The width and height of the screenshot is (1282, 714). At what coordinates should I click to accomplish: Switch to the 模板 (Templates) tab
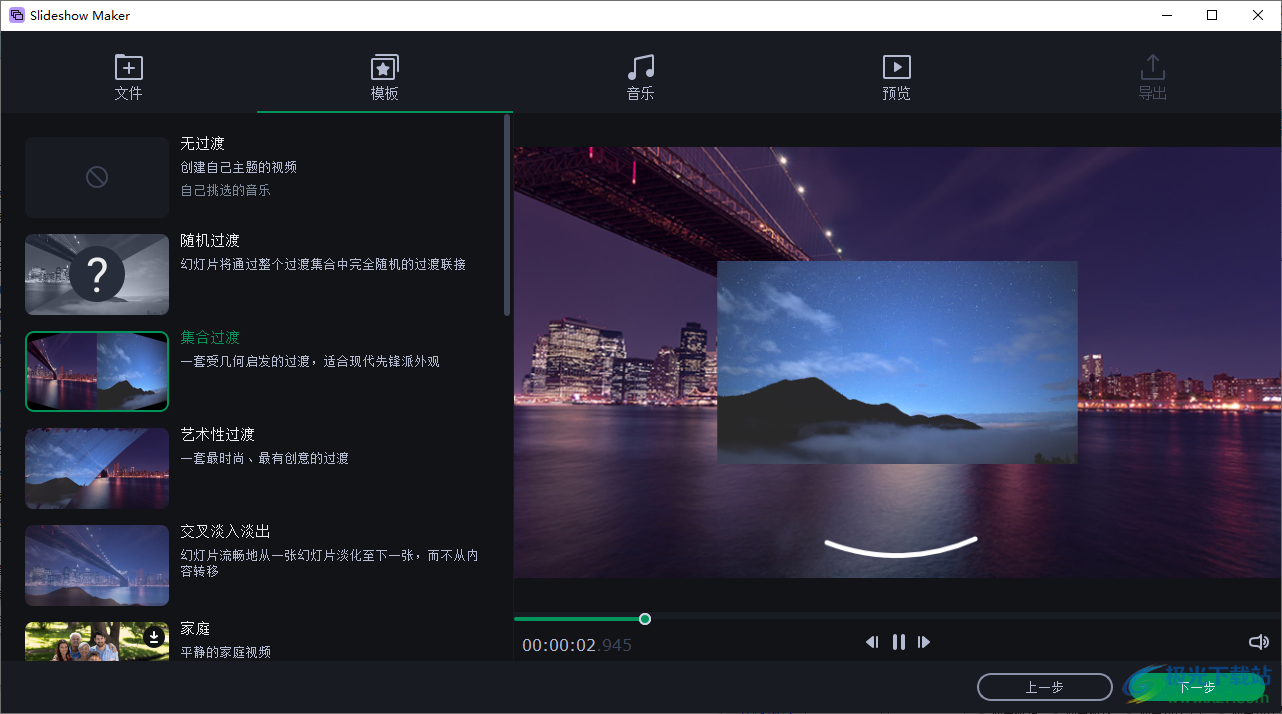[x=384, y=77]
